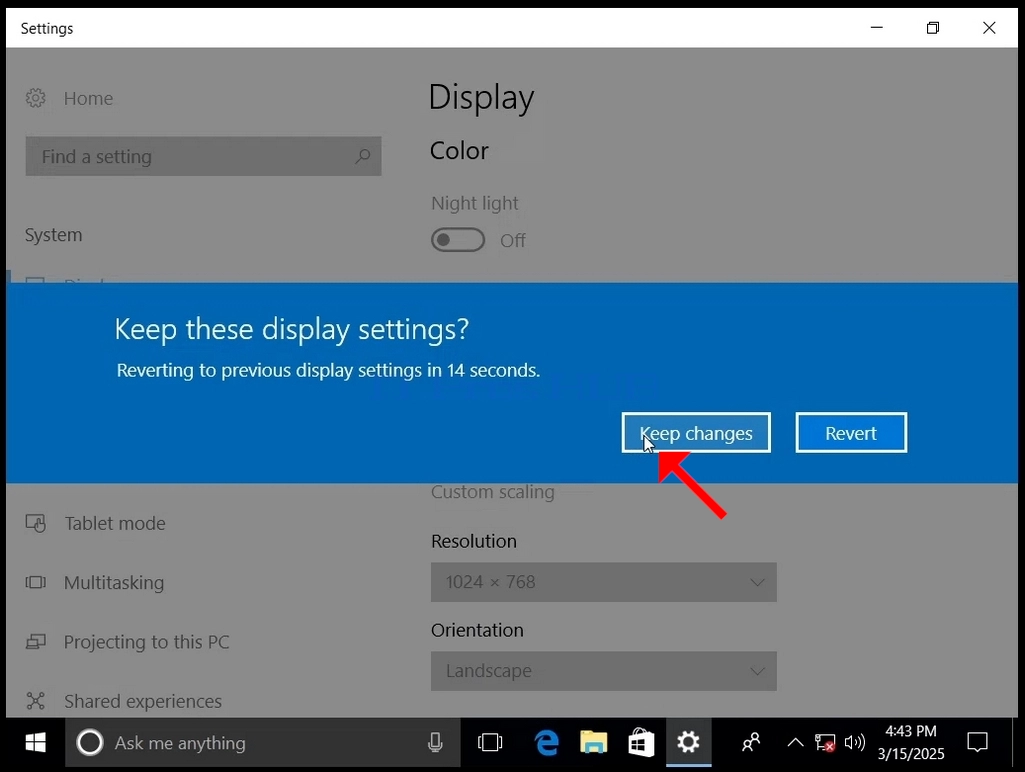Screen dimensions: 1025x772
Task: Open the Action Center notifications icon
Action: pyautogui.click(x=977, y=742)
